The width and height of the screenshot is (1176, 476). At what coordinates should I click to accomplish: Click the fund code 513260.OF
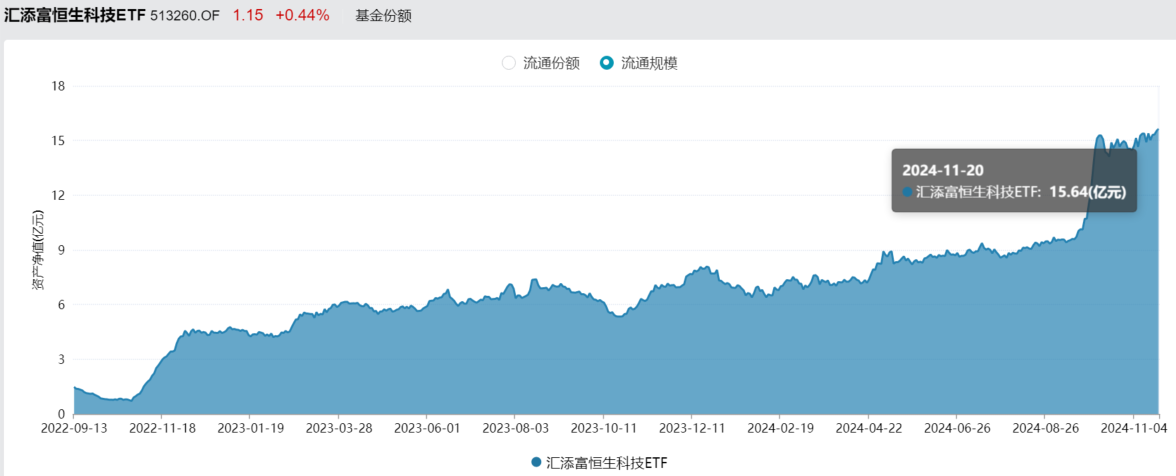click(185, 16)
